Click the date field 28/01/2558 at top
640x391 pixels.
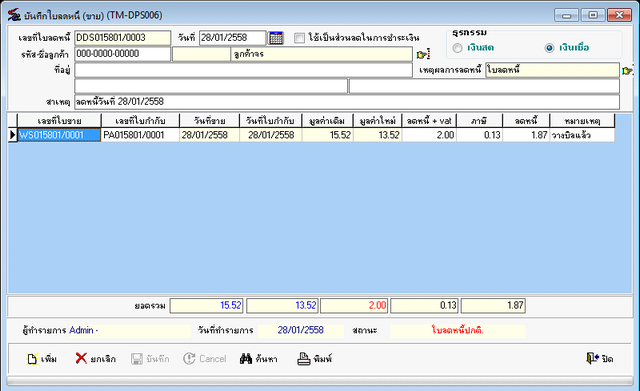tap(233, 38)
